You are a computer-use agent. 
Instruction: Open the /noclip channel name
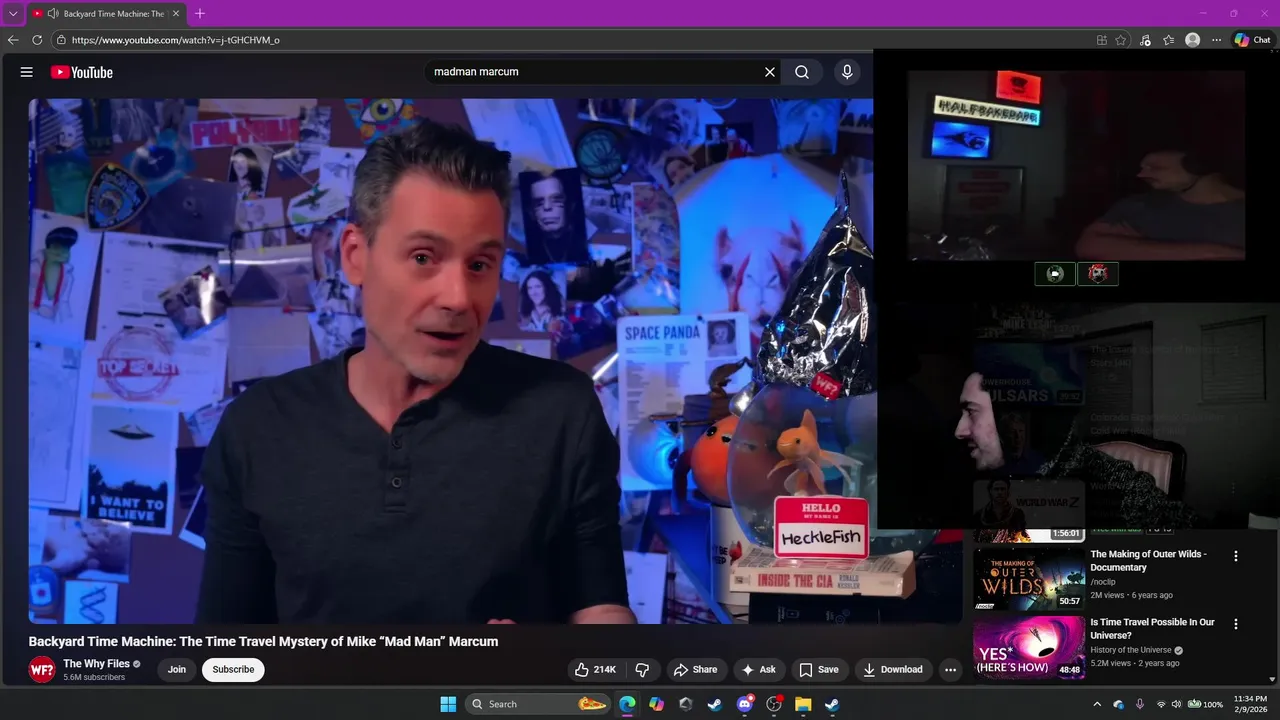(x=1103, y=582)
